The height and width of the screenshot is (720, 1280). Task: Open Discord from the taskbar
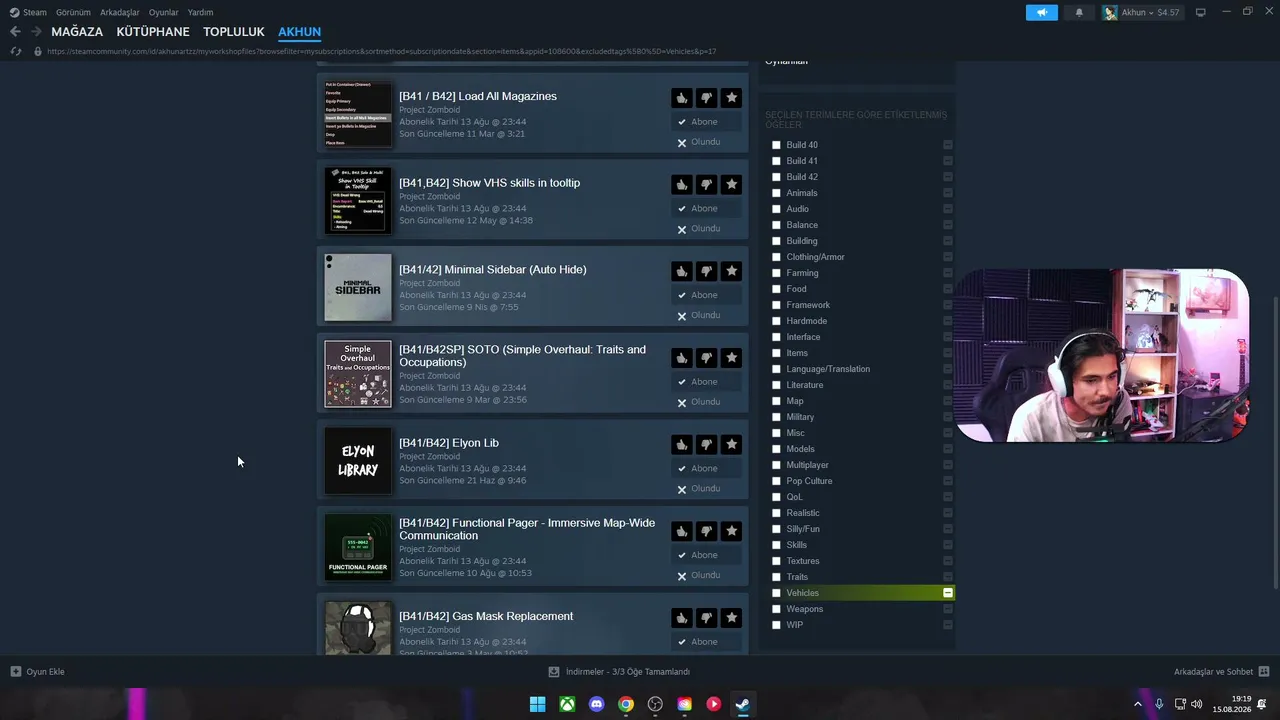pyautogui.click(x=597, y=704)
